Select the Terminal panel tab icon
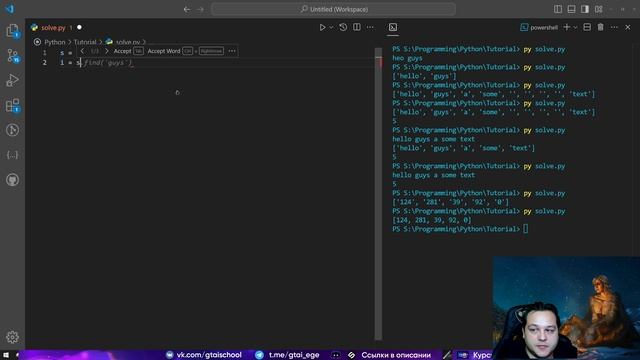Screen dimensions: 640x360 pos(393,27)
